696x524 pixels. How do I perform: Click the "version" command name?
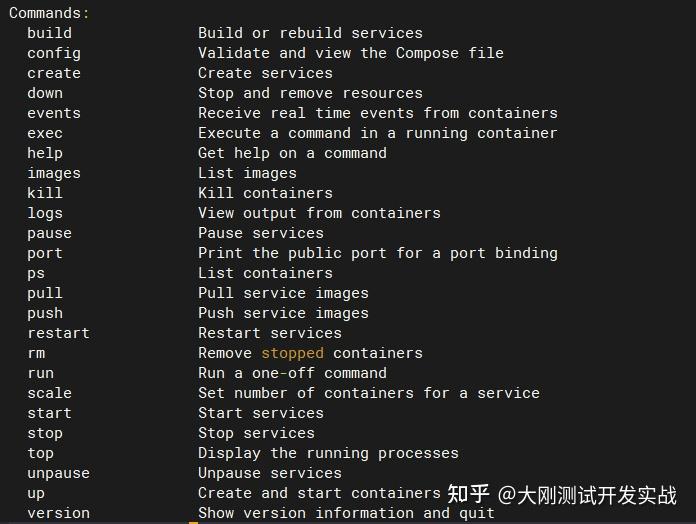point(58,513)
